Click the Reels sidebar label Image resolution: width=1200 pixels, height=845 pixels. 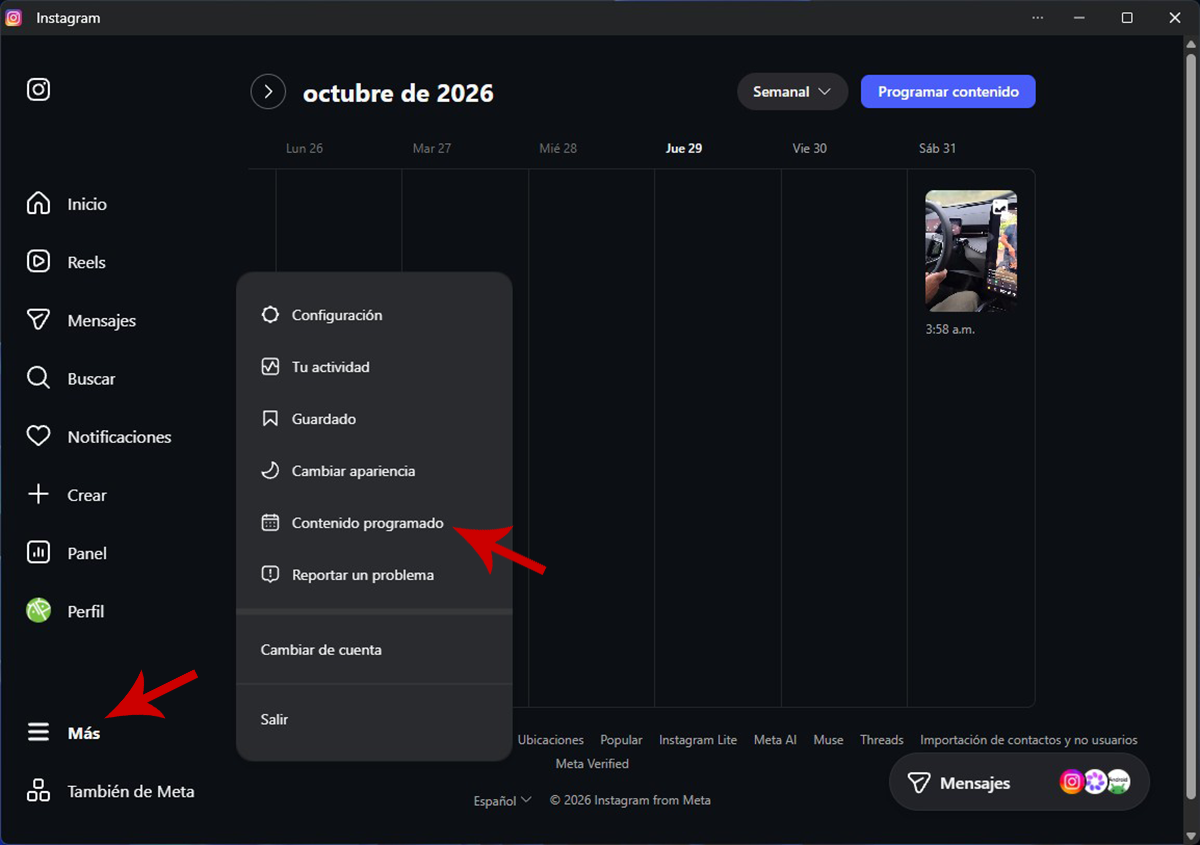coord(86,262)
